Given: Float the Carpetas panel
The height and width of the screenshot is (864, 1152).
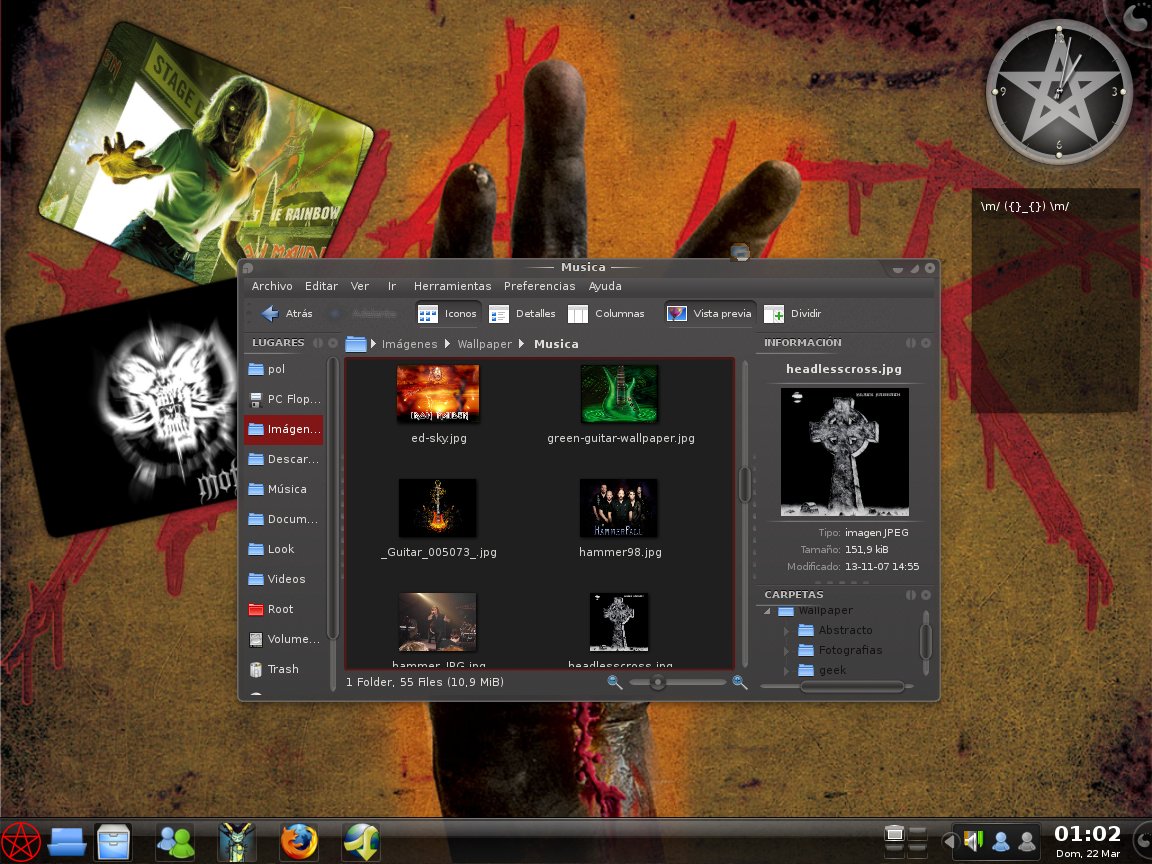Looking at the screenshot, I should pos(911,595).
